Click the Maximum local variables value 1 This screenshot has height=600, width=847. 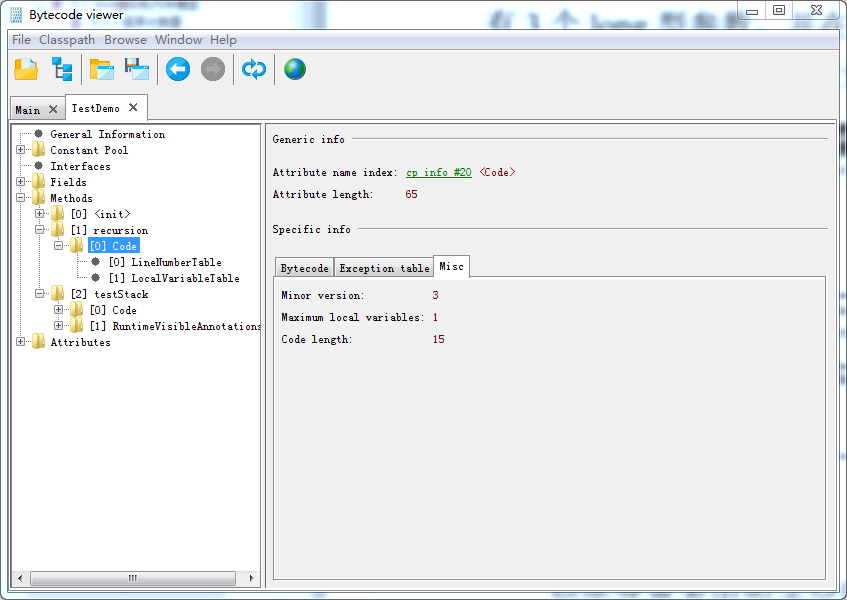click(x=435, y=317)
